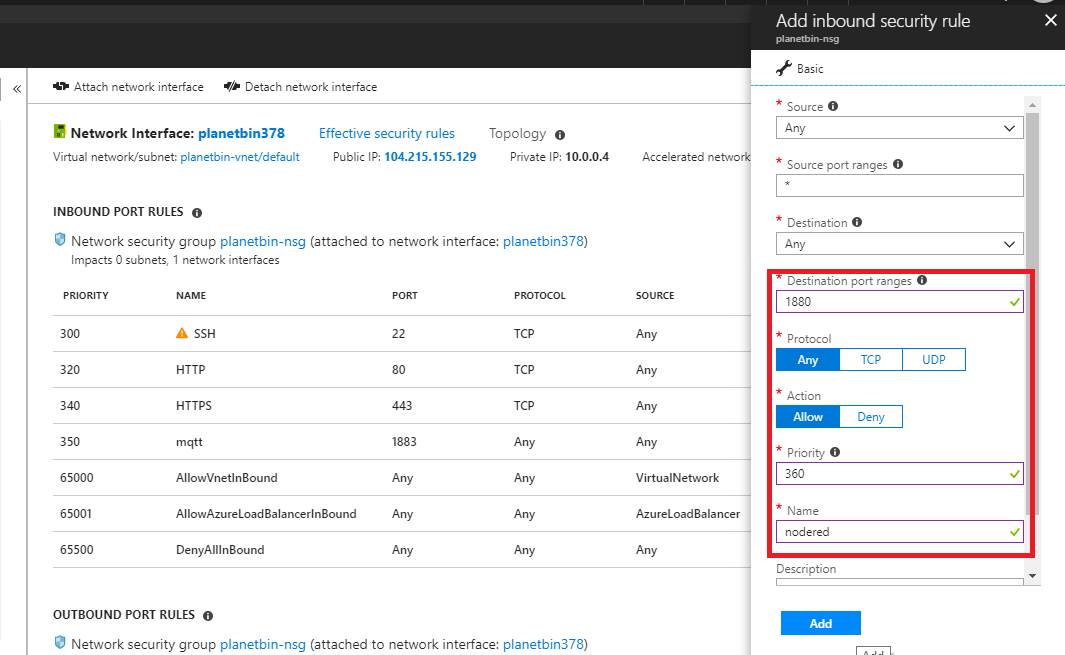
Task: Click the rule panel vertical scrollbar thumb
Action: [x=1032, y=313]
